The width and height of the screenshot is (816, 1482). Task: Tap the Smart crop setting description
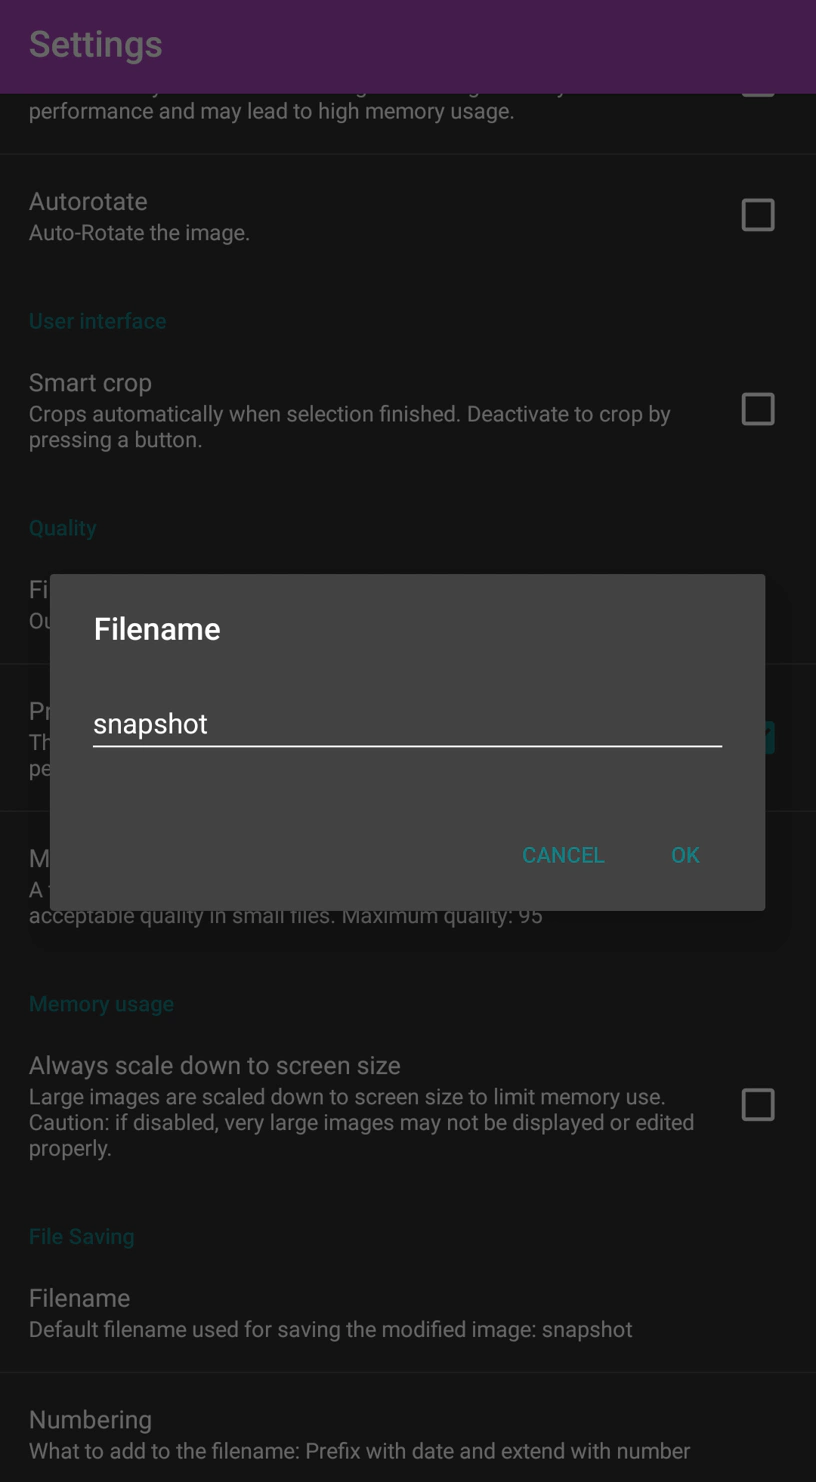coord(350,427)
